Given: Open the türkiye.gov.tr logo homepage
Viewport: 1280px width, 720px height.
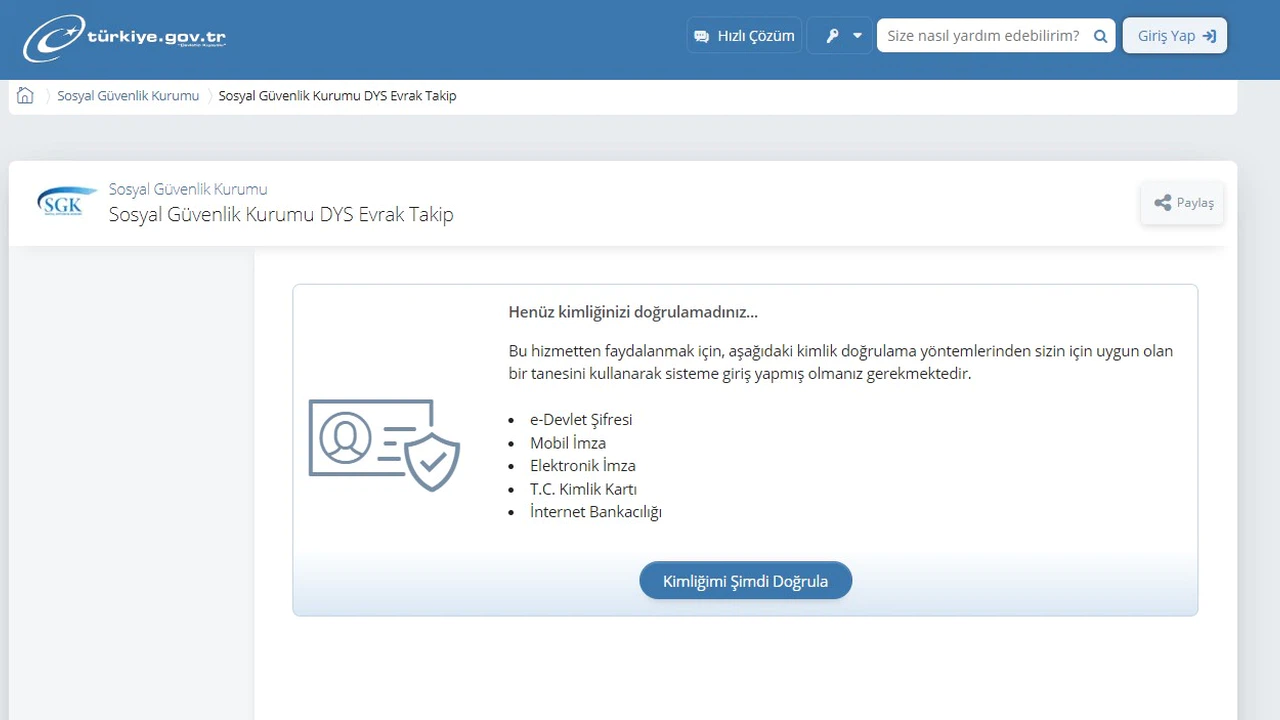Looking at the screenshot, I should coord(125,39).
